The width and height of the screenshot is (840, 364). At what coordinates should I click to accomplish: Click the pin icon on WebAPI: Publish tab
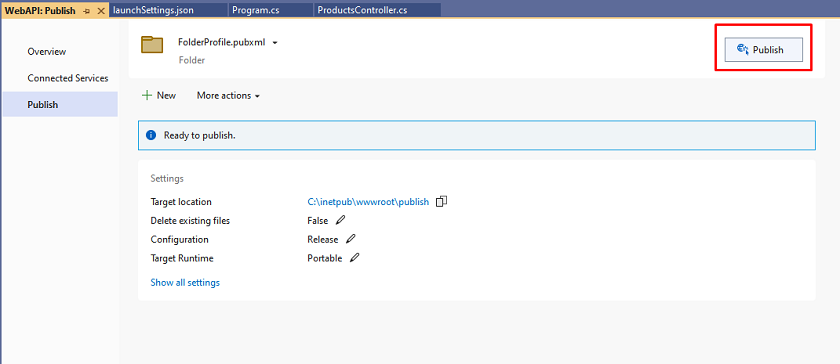[x=87, y=11]
